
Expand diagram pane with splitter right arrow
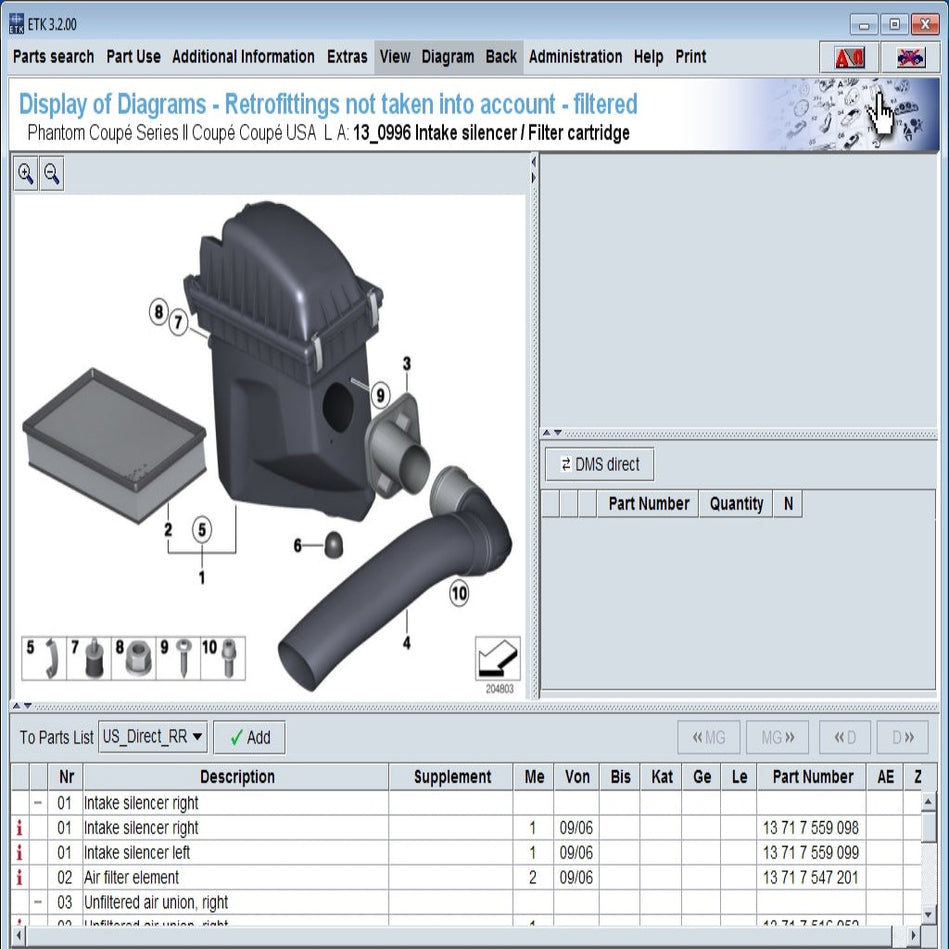533,178
